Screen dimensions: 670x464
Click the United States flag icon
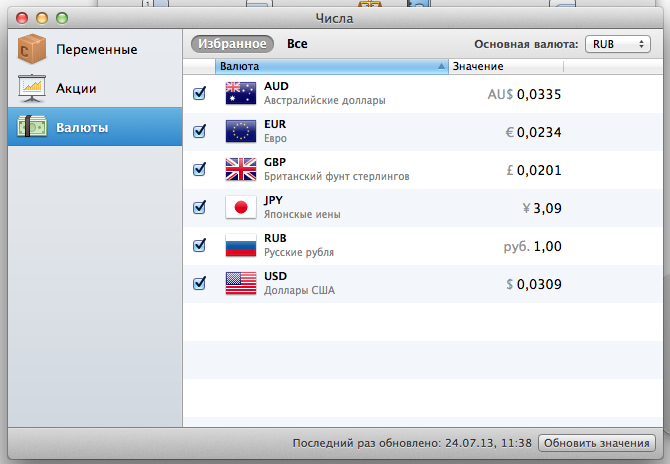(241, 284)
